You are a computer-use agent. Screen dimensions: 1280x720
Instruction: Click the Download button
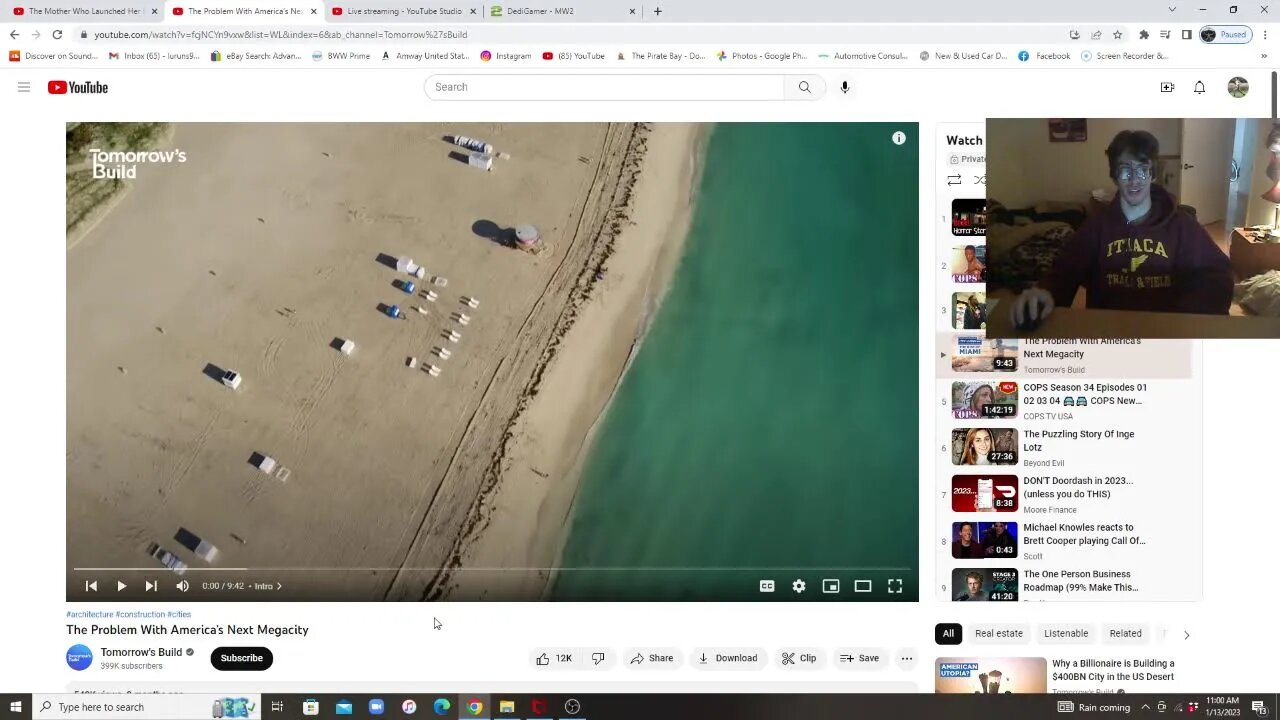[x=728, y=658]
